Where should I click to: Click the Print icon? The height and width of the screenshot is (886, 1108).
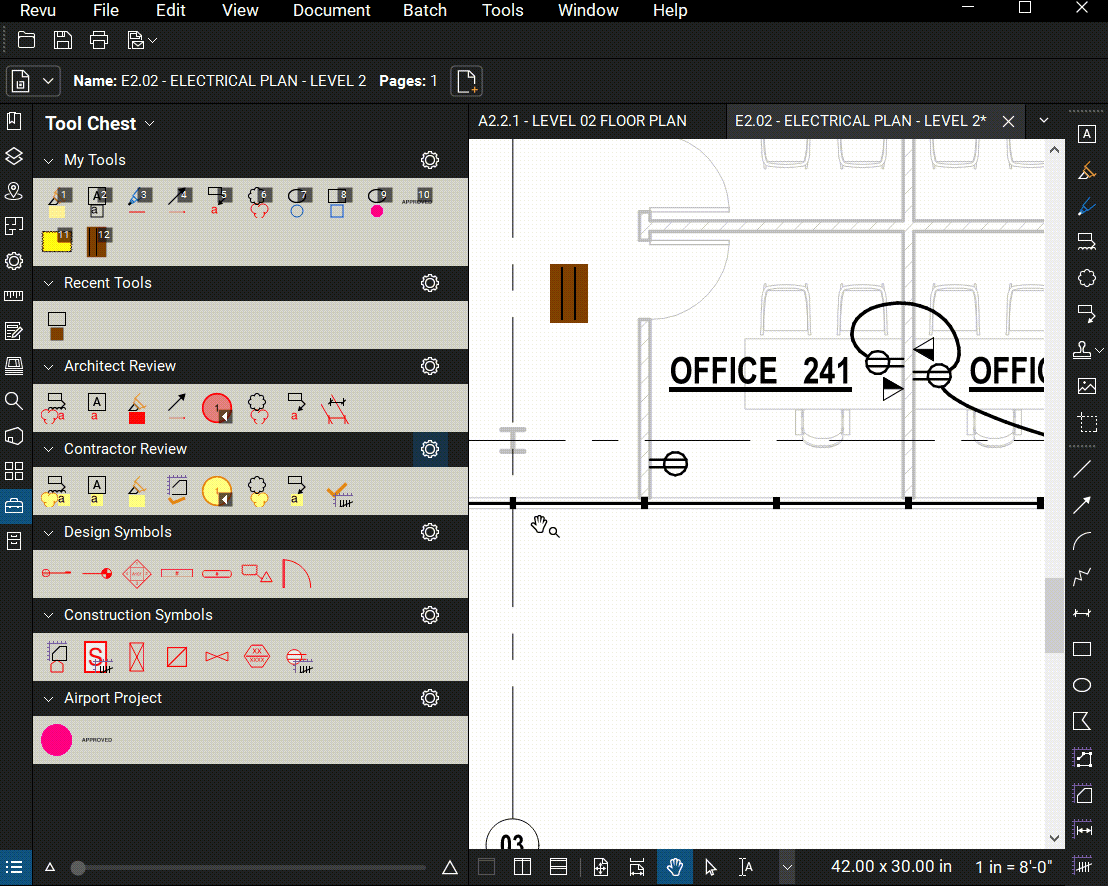click(x=98, y=40)
